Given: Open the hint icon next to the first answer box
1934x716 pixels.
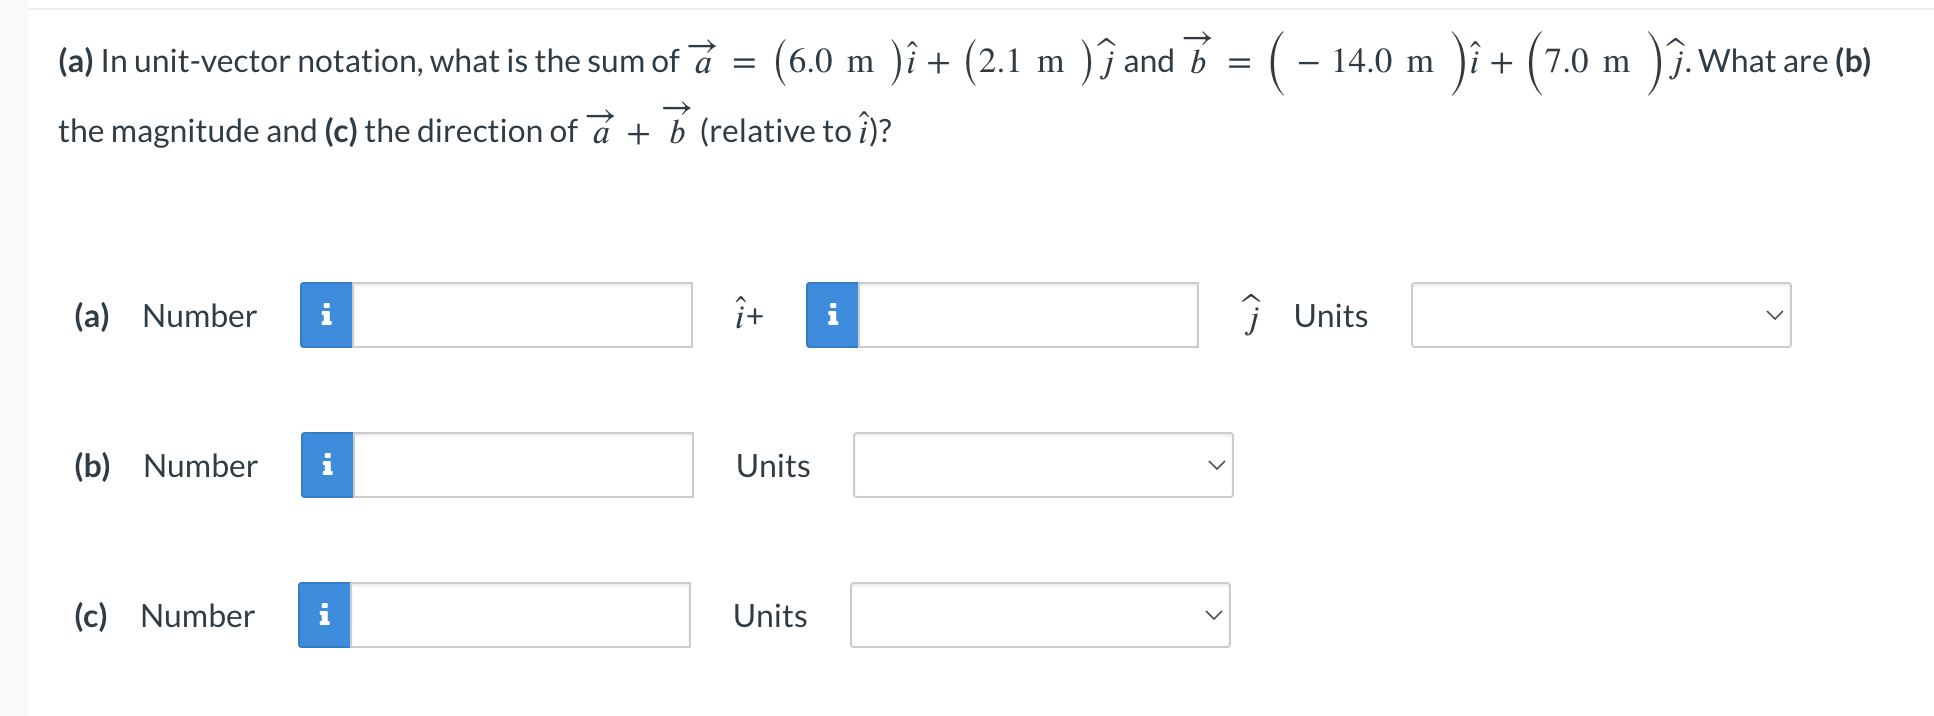Looking at the screenshot, I should [x=325, y=315].
